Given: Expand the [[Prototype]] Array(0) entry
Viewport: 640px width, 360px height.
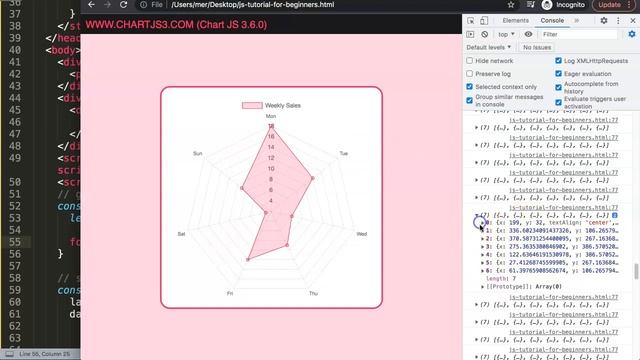Looking at the screenshot, I should [x=482, y=287].
